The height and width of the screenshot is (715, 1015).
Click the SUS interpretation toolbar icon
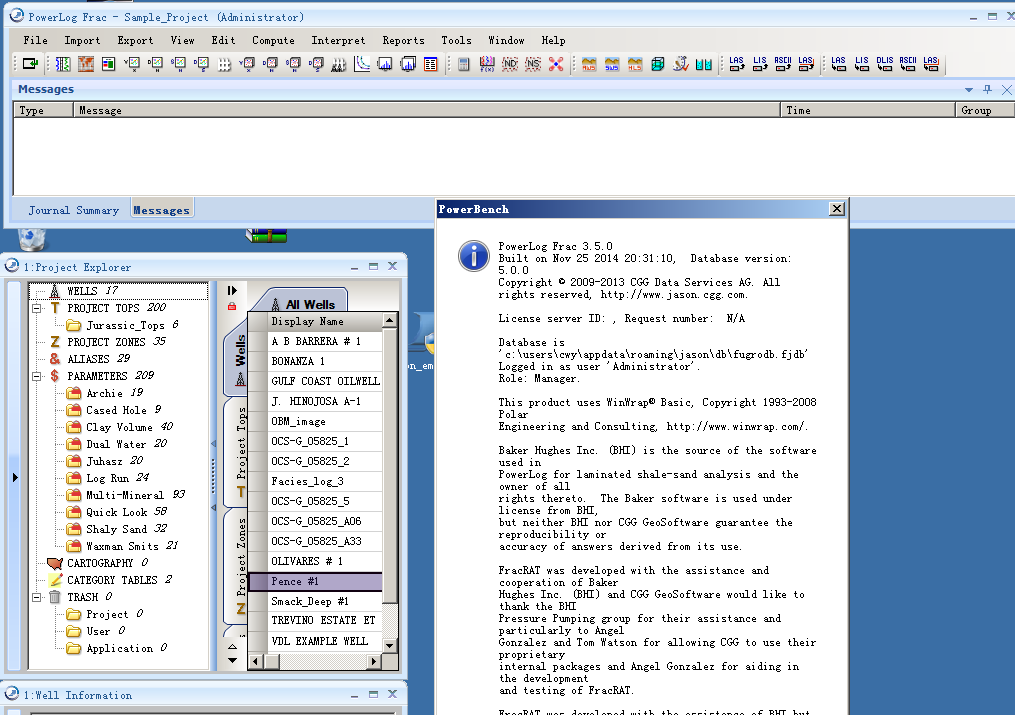pos(612,63)
